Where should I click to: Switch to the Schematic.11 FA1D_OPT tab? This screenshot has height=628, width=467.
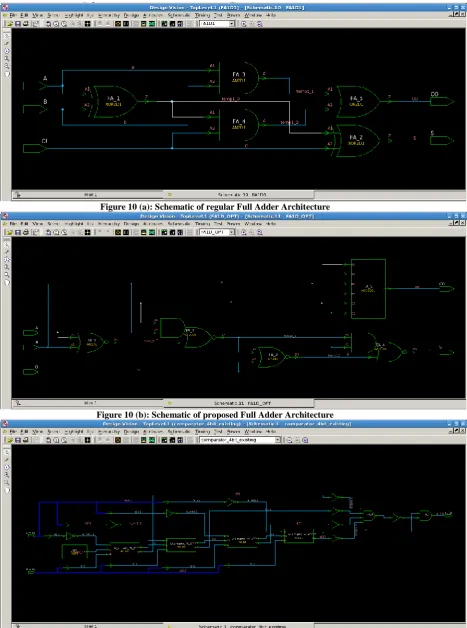click(239, 403)
